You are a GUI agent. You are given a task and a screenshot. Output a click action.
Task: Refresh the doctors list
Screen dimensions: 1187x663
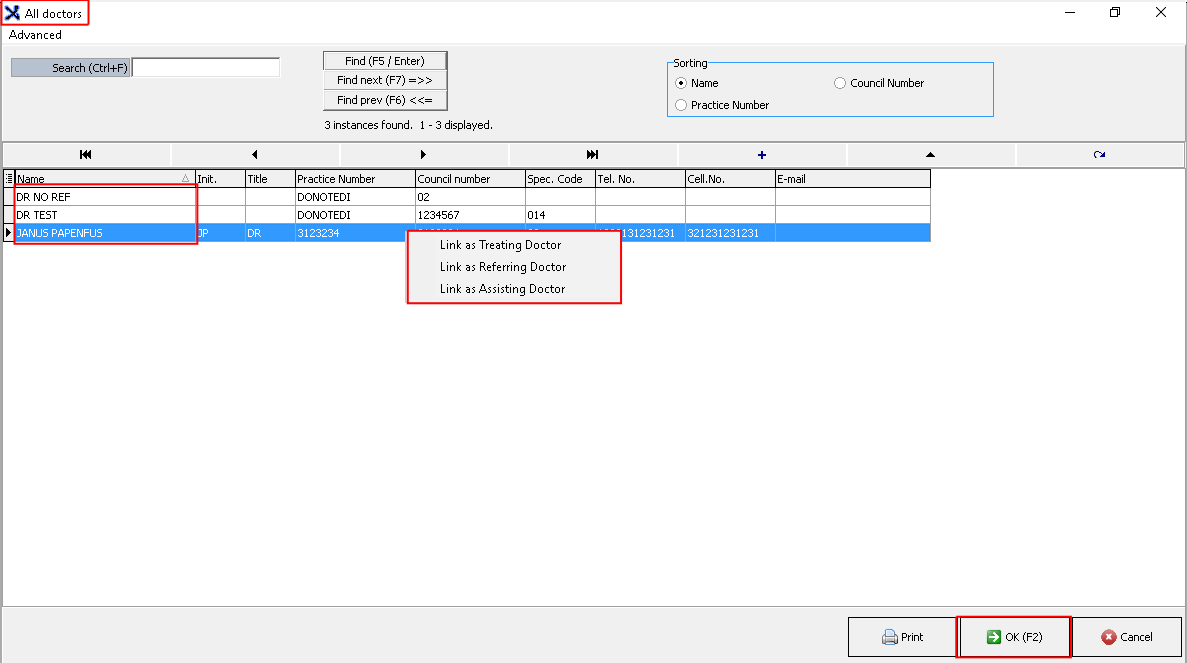[x=1099, y=155]
